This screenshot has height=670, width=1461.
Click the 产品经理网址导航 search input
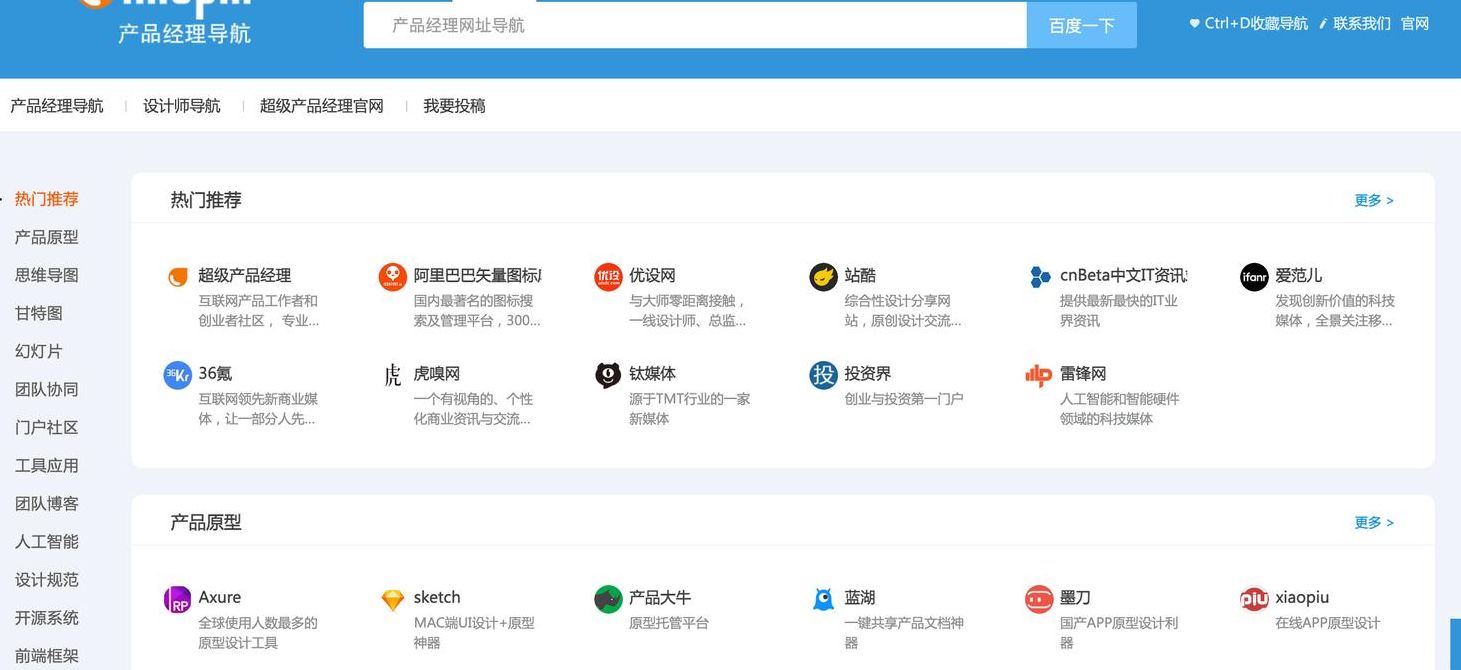click(x=695, y=25)
